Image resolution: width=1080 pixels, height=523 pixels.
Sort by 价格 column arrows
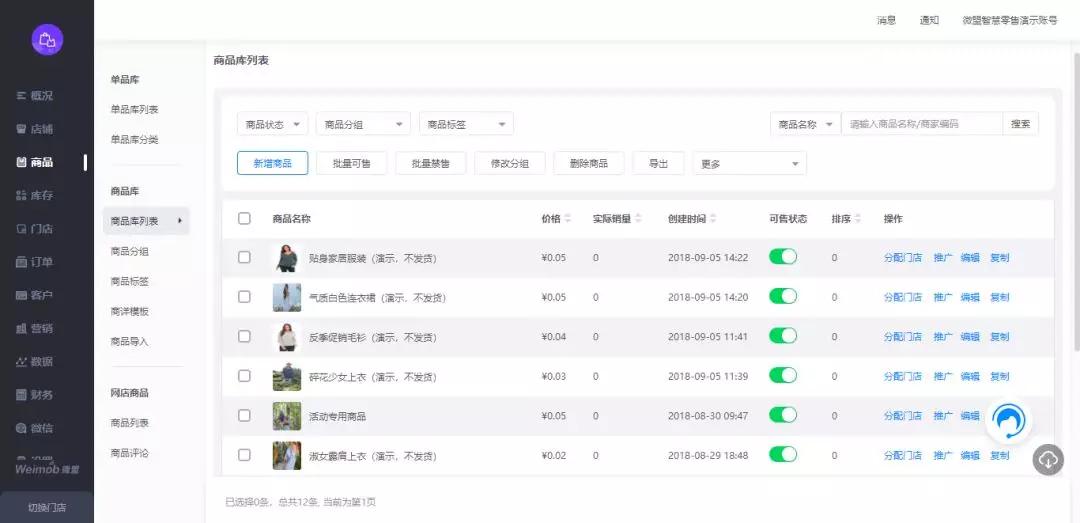point(568,218)
